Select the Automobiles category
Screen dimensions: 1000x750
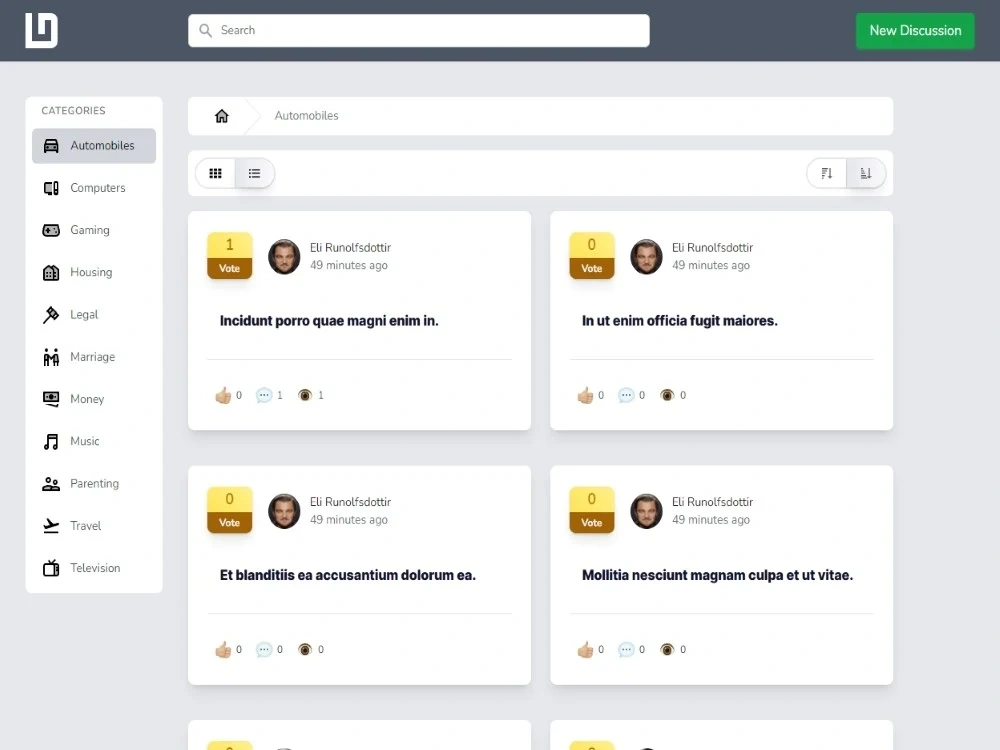click(x=94, y=145)
